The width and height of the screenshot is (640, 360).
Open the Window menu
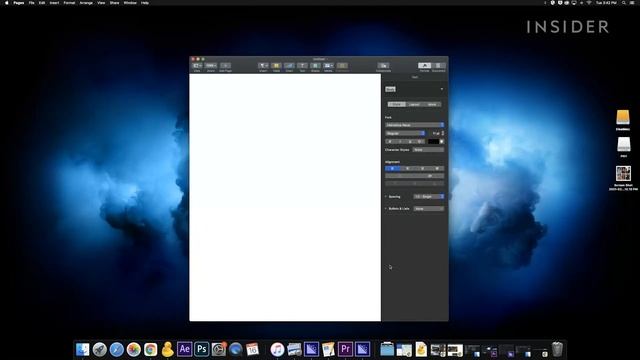(130, 3)
